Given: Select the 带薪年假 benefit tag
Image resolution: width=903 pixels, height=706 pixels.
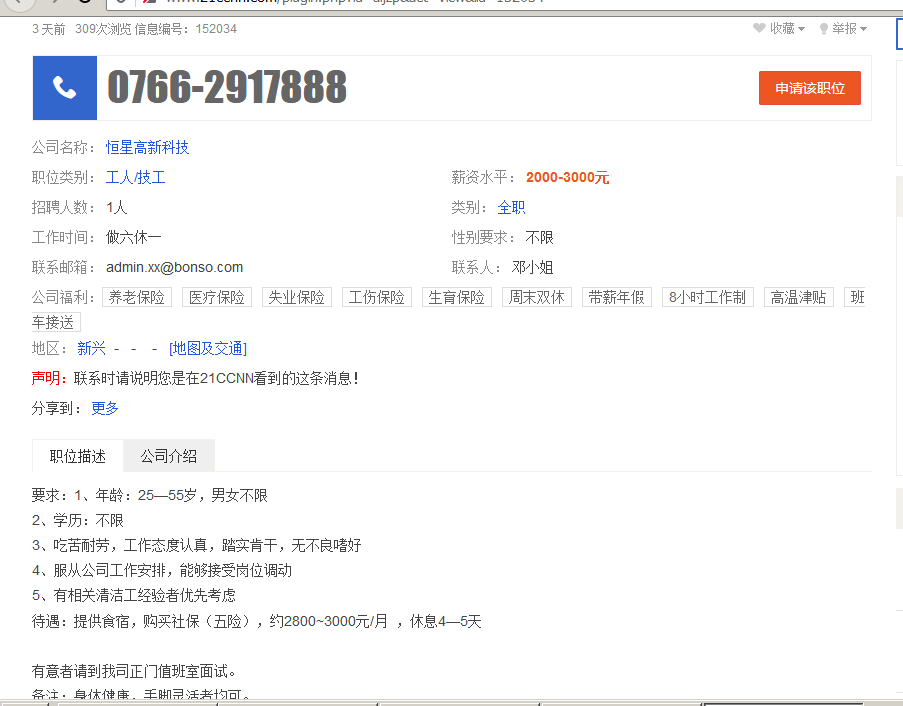Looking at the screenshot, I should click(x=616, y=297).
